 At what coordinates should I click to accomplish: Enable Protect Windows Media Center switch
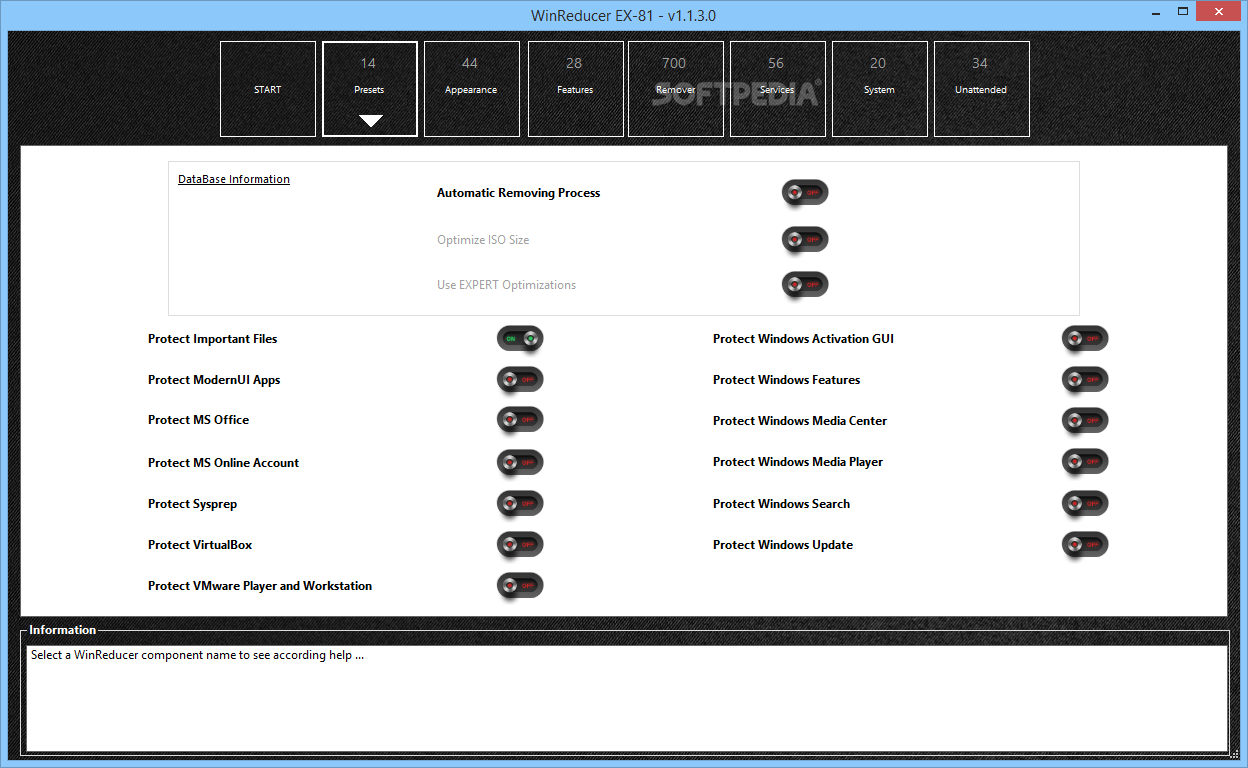(x=1085, y=421)
